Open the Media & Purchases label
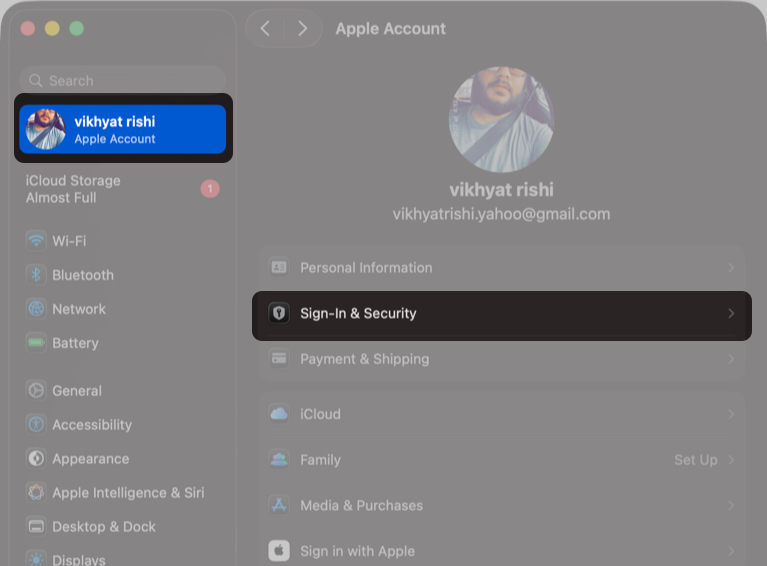Viewport: 767px width, 566px height. (361, 505)
